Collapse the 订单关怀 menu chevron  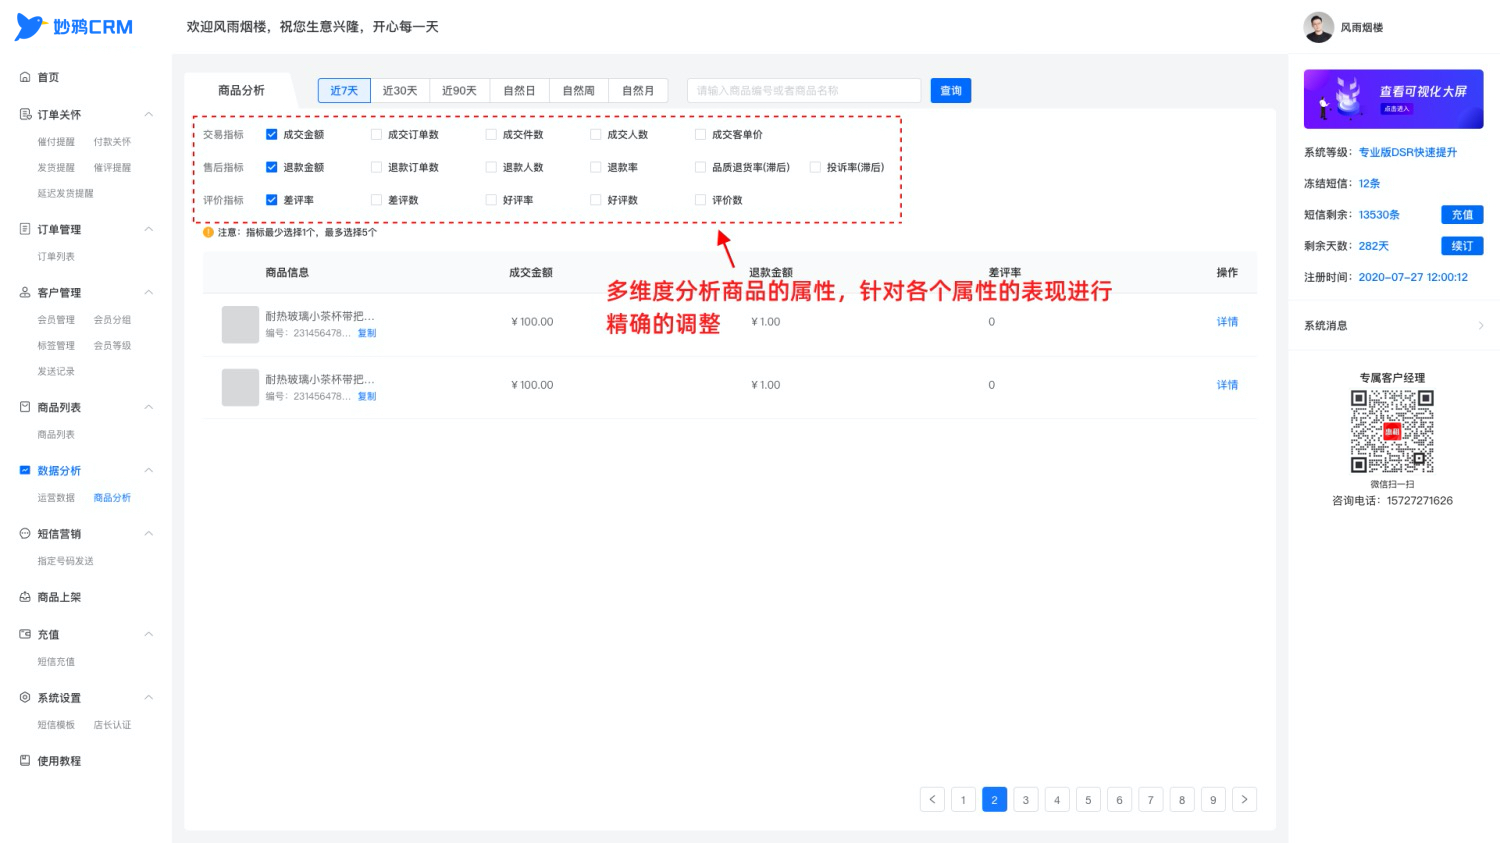pyautogui.click(x=149, y=114)
